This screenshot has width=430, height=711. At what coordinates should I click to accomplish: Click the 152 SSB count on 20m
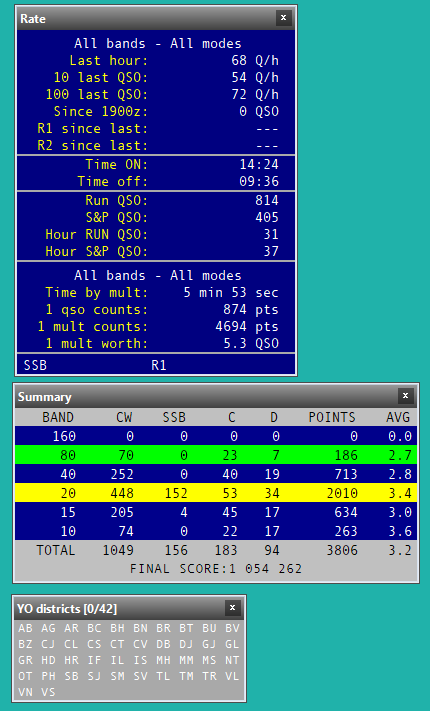pyautogui.click(x=174, y=493)
